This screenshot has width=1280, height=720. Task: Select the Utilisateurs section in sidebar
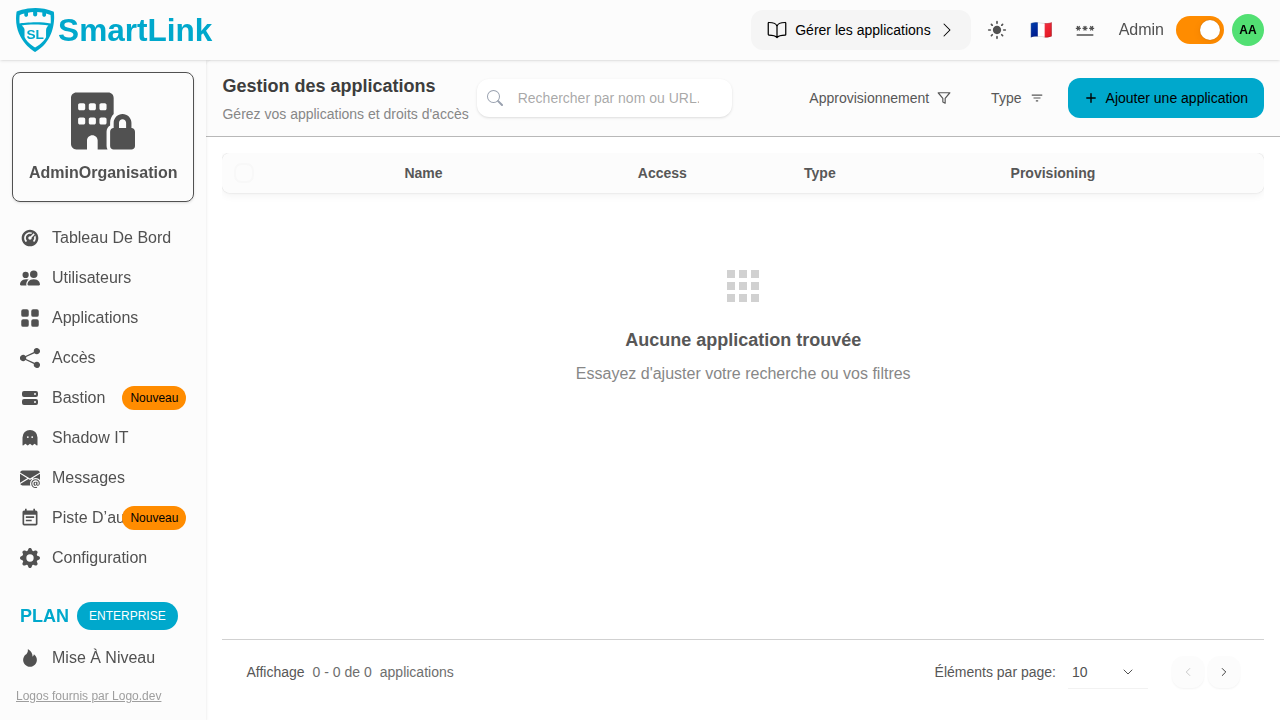(91, 277)
